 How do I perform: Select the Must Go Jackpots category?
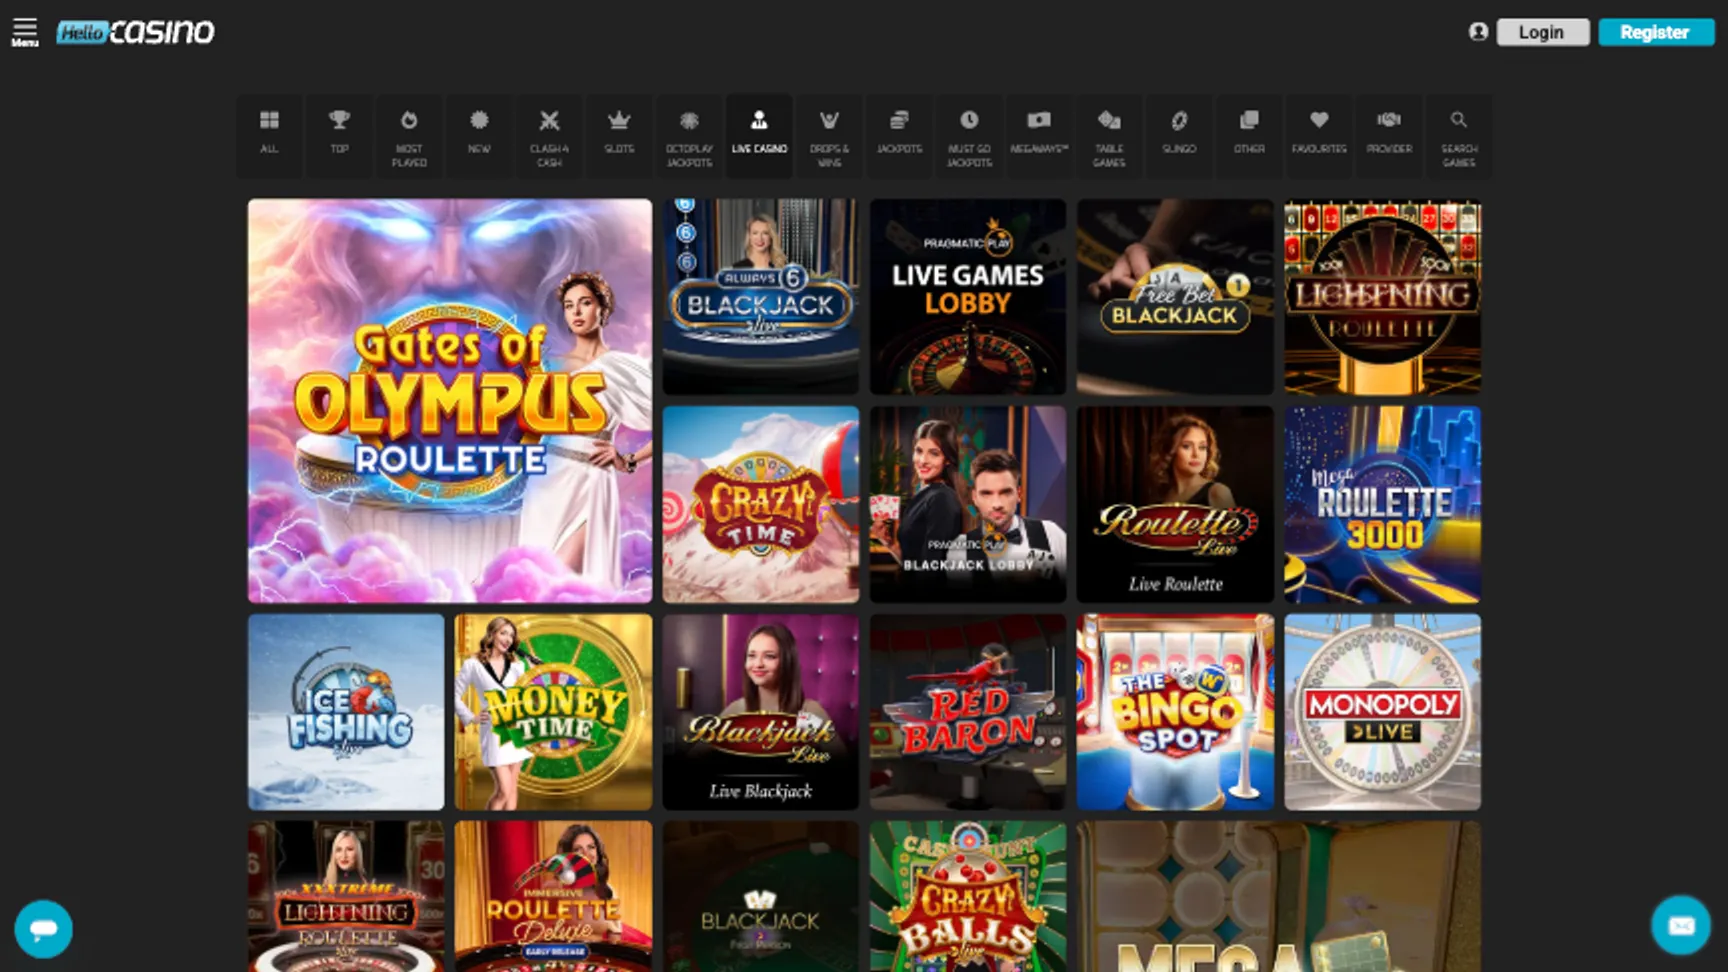(x=969, y=136)
